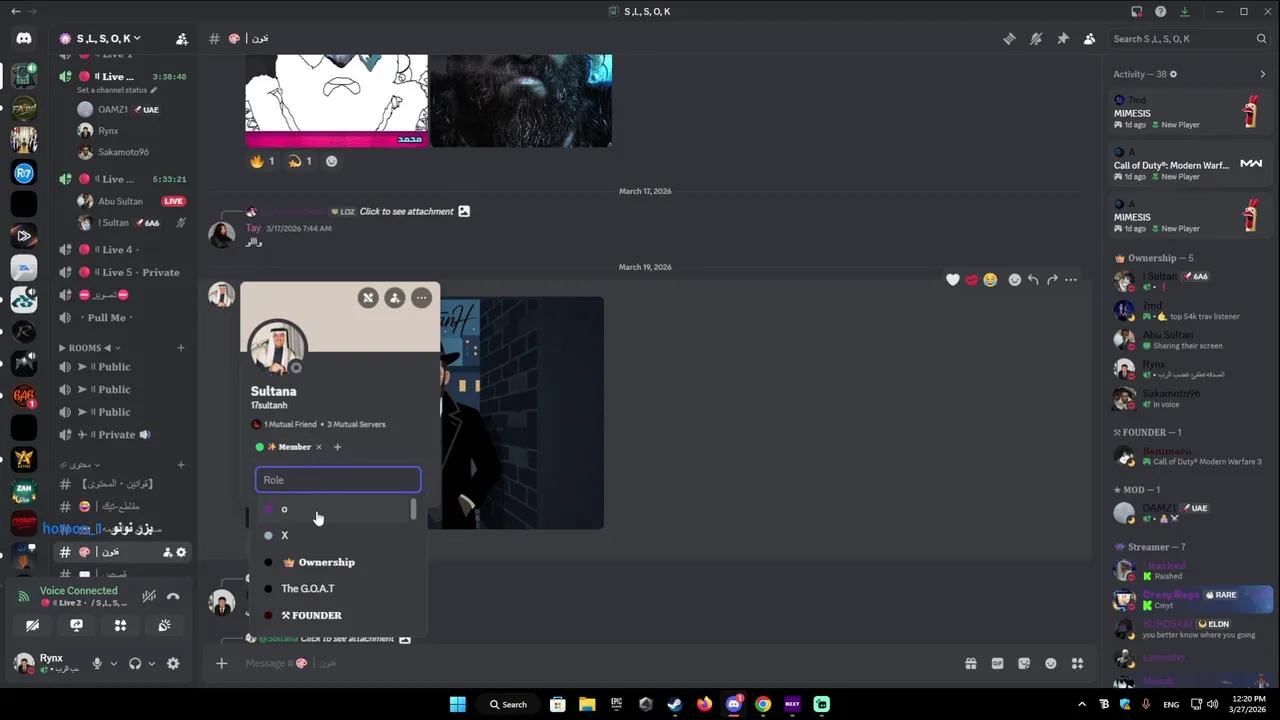Open the GIF picker
Screen dimensions: 1280x720
pyautogui.click(x=997, y=663)
